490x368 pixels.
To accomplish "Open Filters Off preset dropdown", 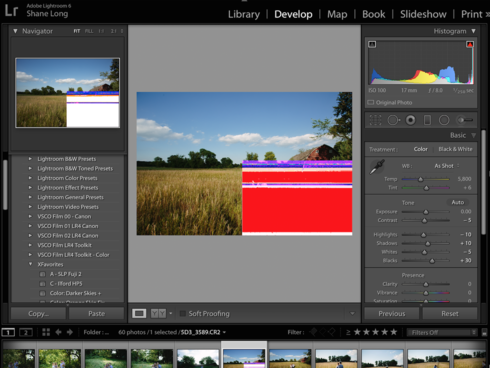I will click(442, 332).
